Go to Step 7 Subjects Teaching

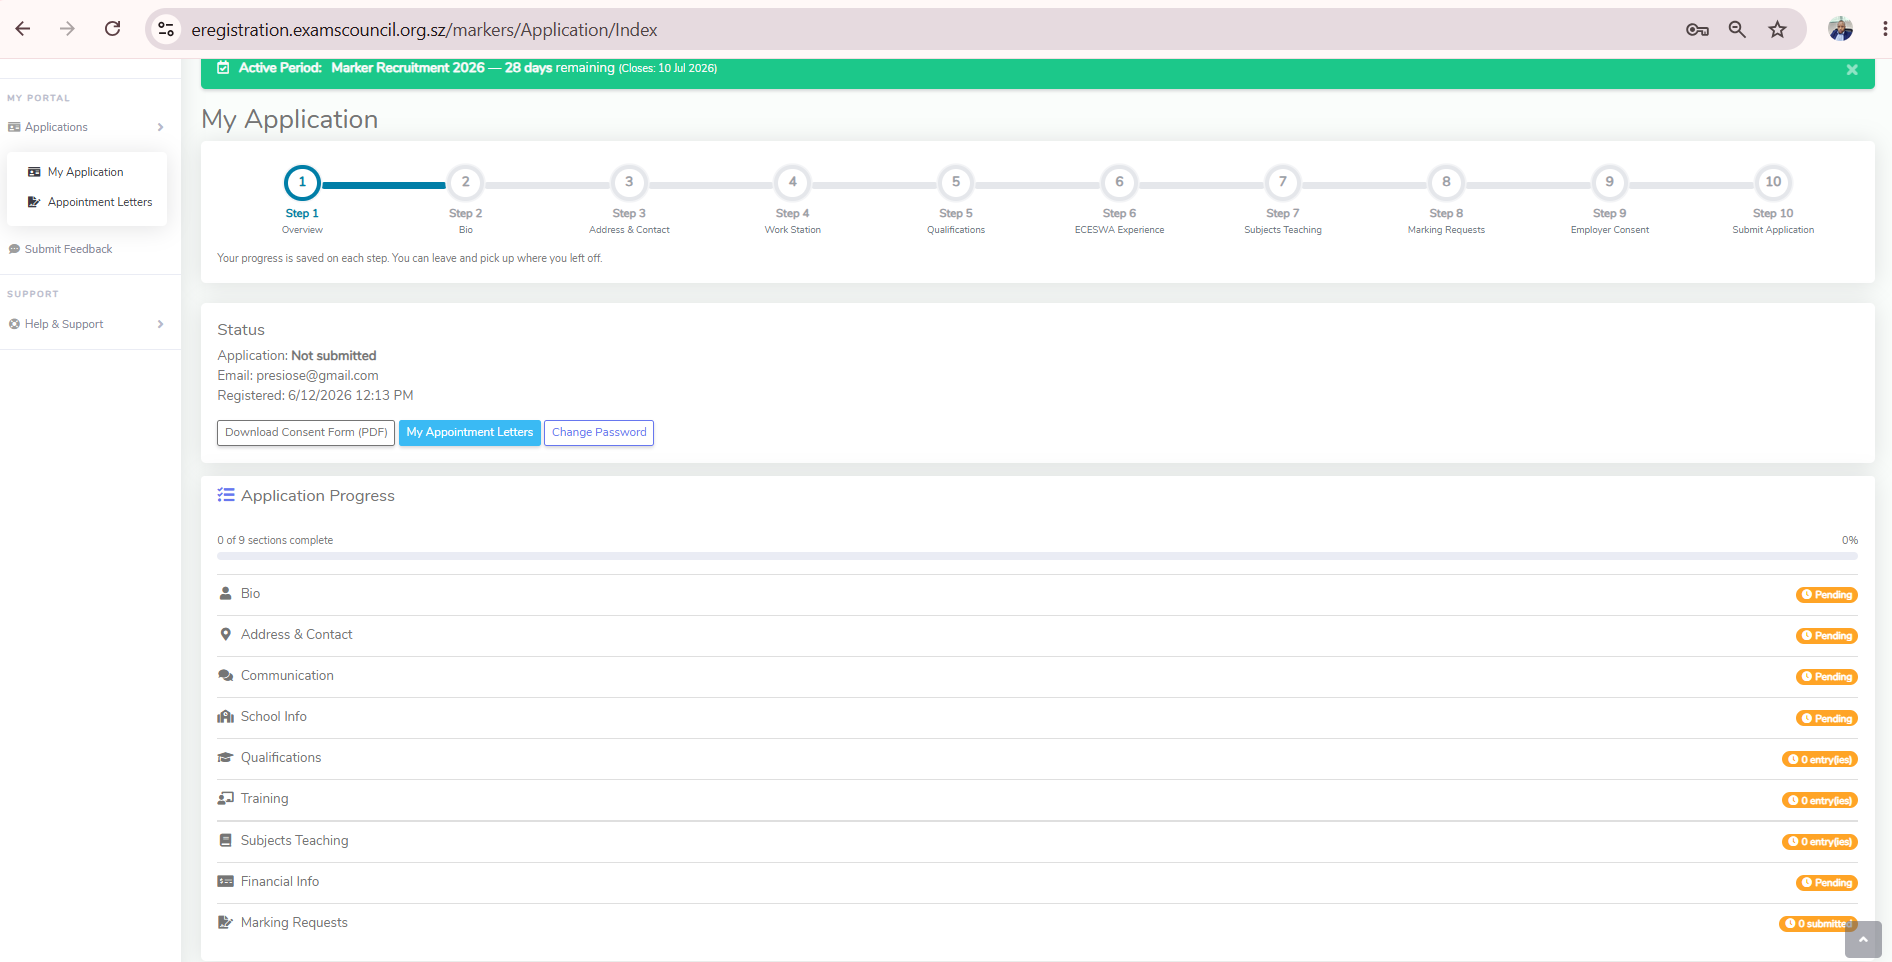click(1283, 182)
